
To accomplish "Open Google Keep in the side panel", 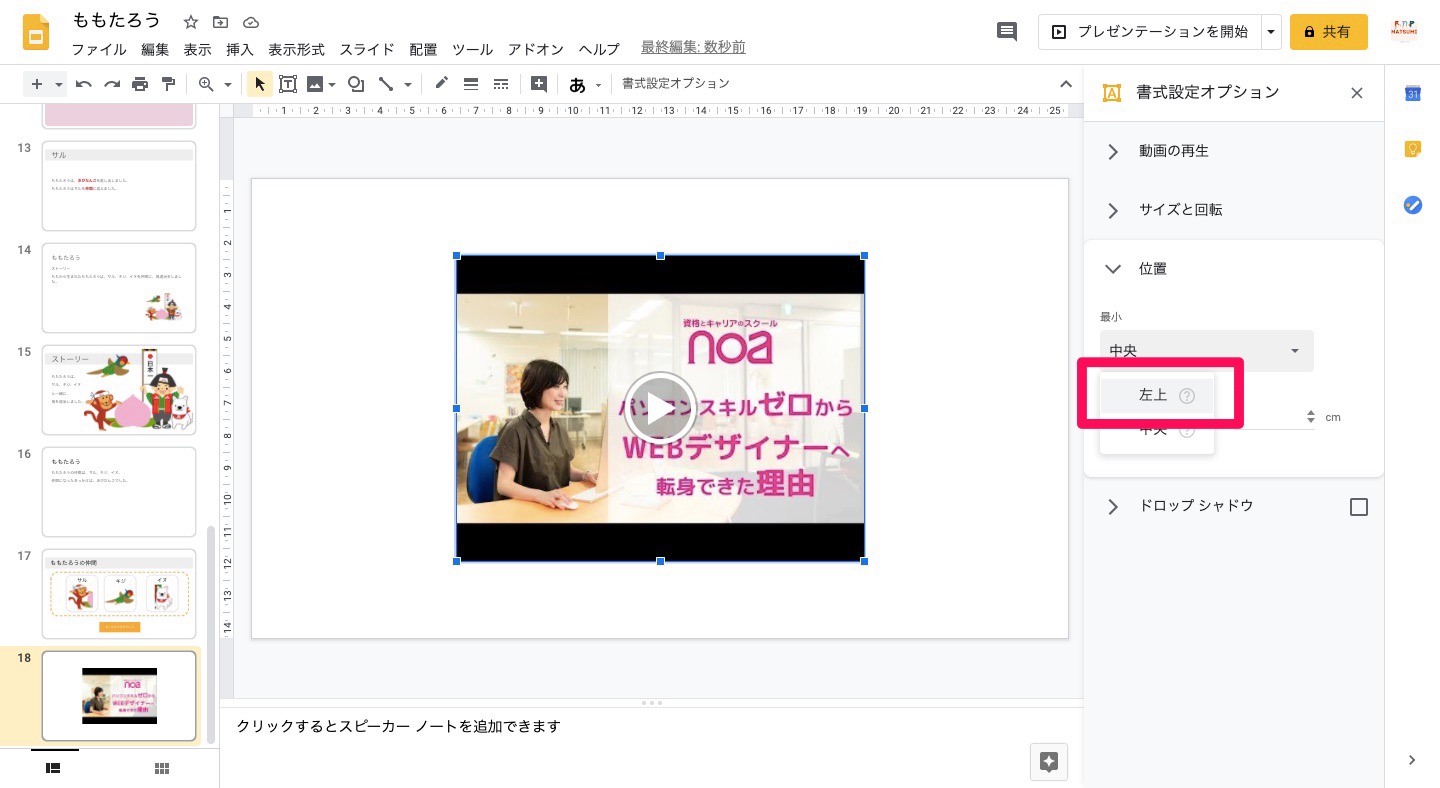I will (x=1412, y=149).
